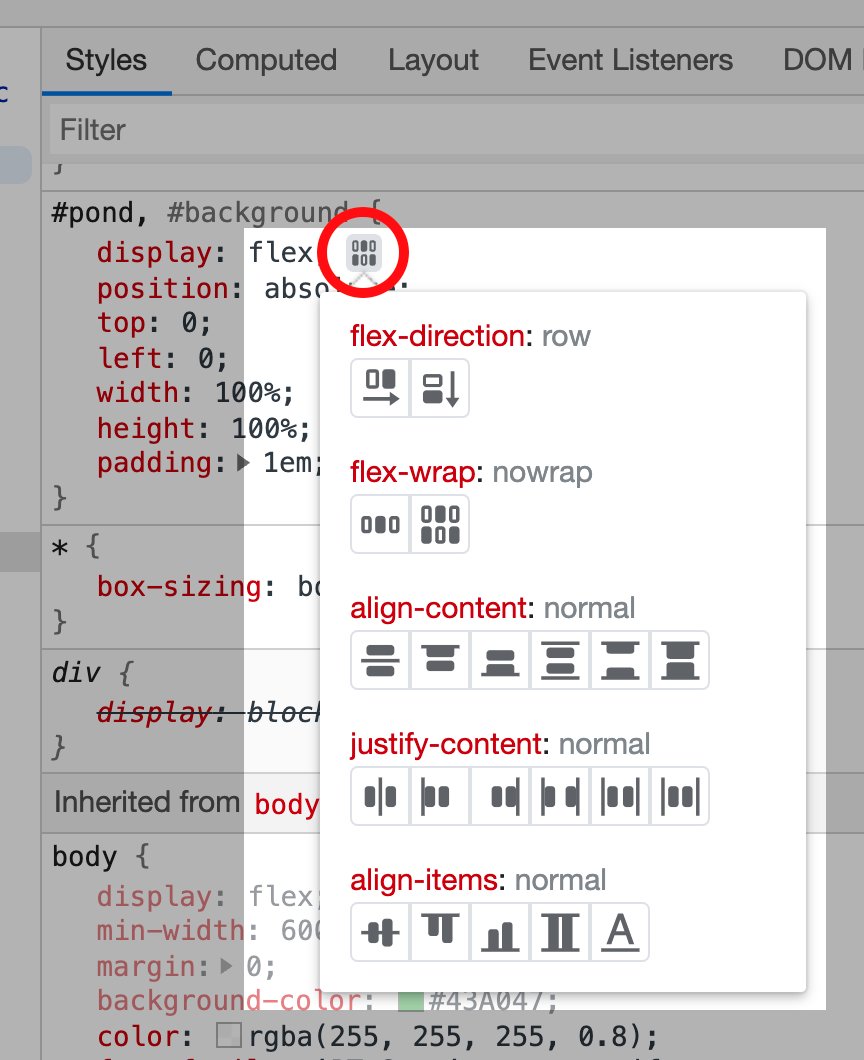Select the flex-wrap nowrap icon
Viewport: 864px width, 1060px height.
pyautogui.click(x=380, y=523)
